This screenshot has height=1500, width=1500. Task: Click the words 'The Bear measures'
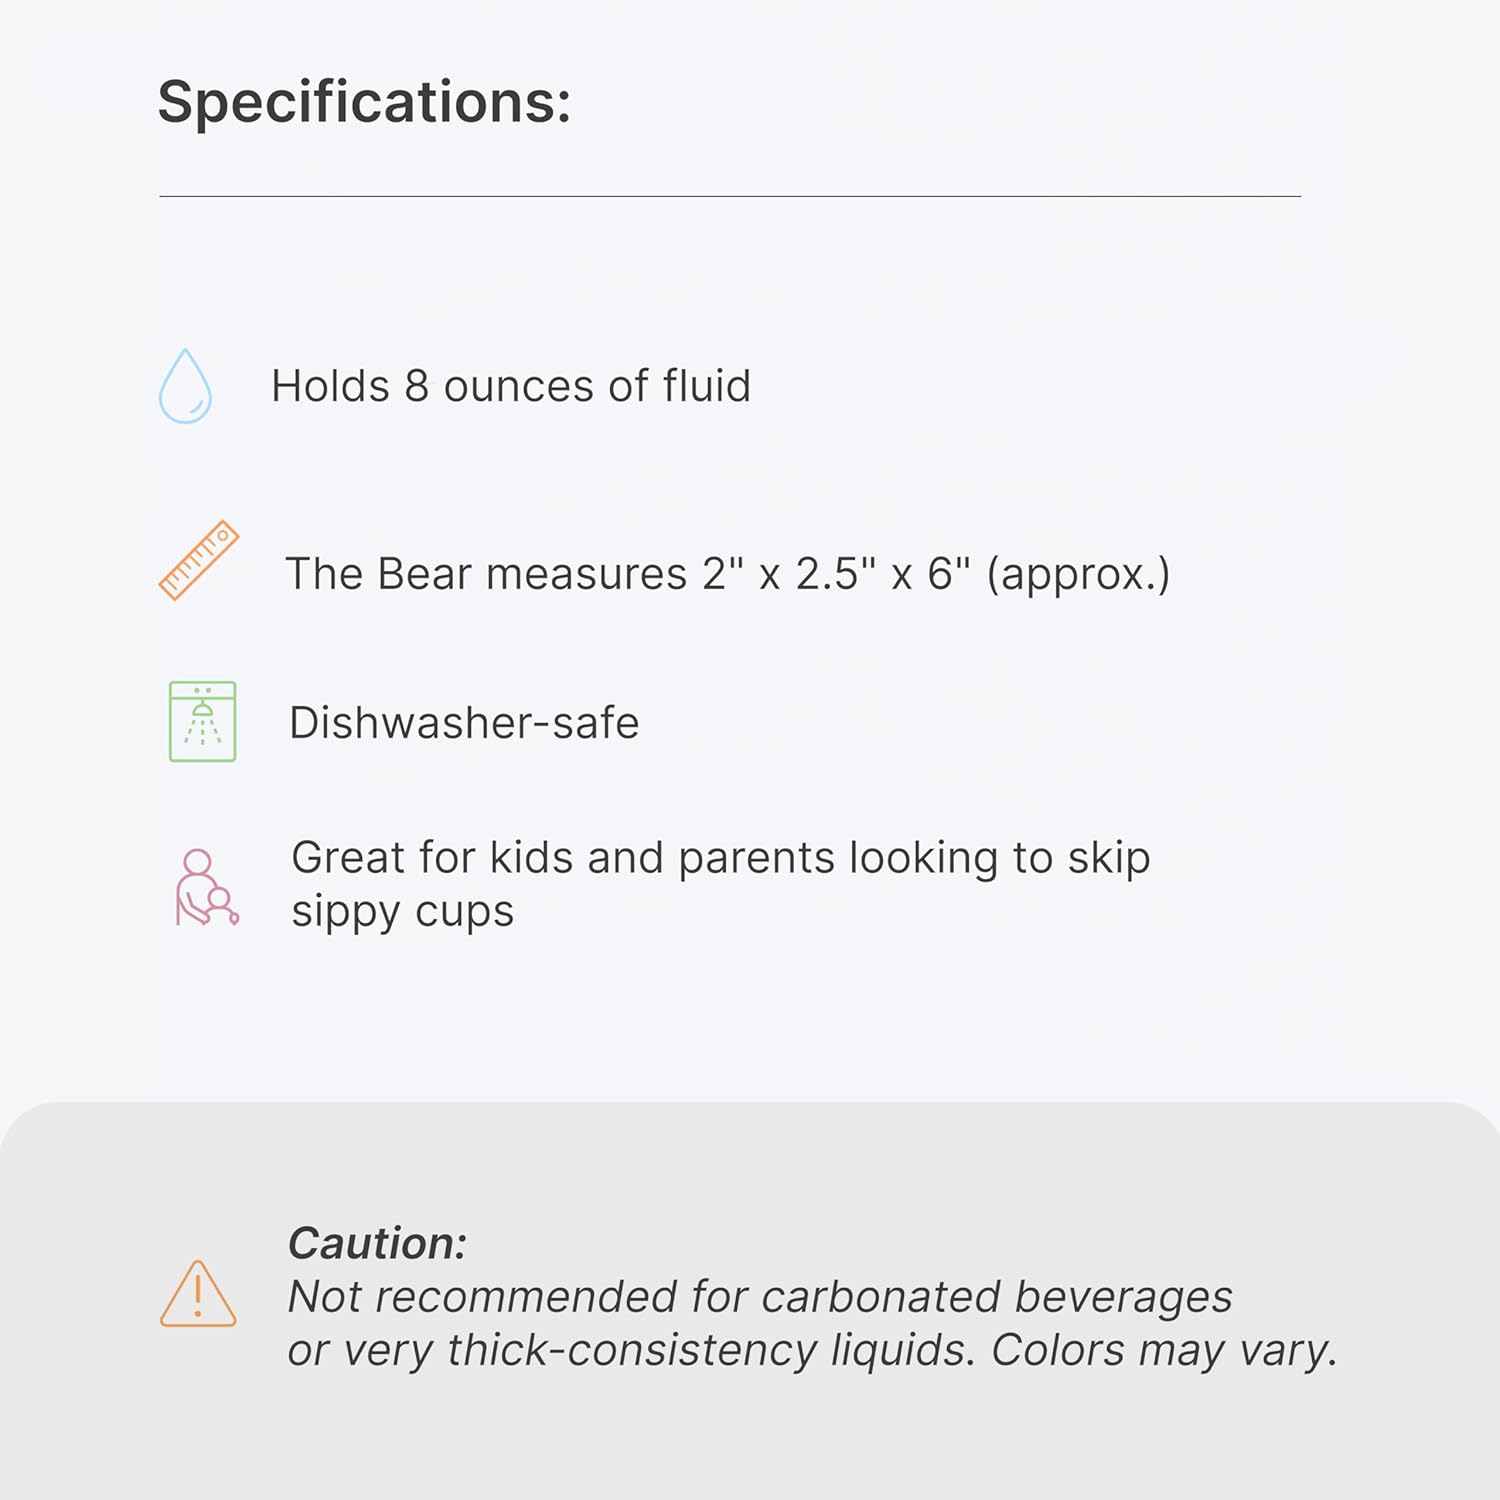click(486, 574)
